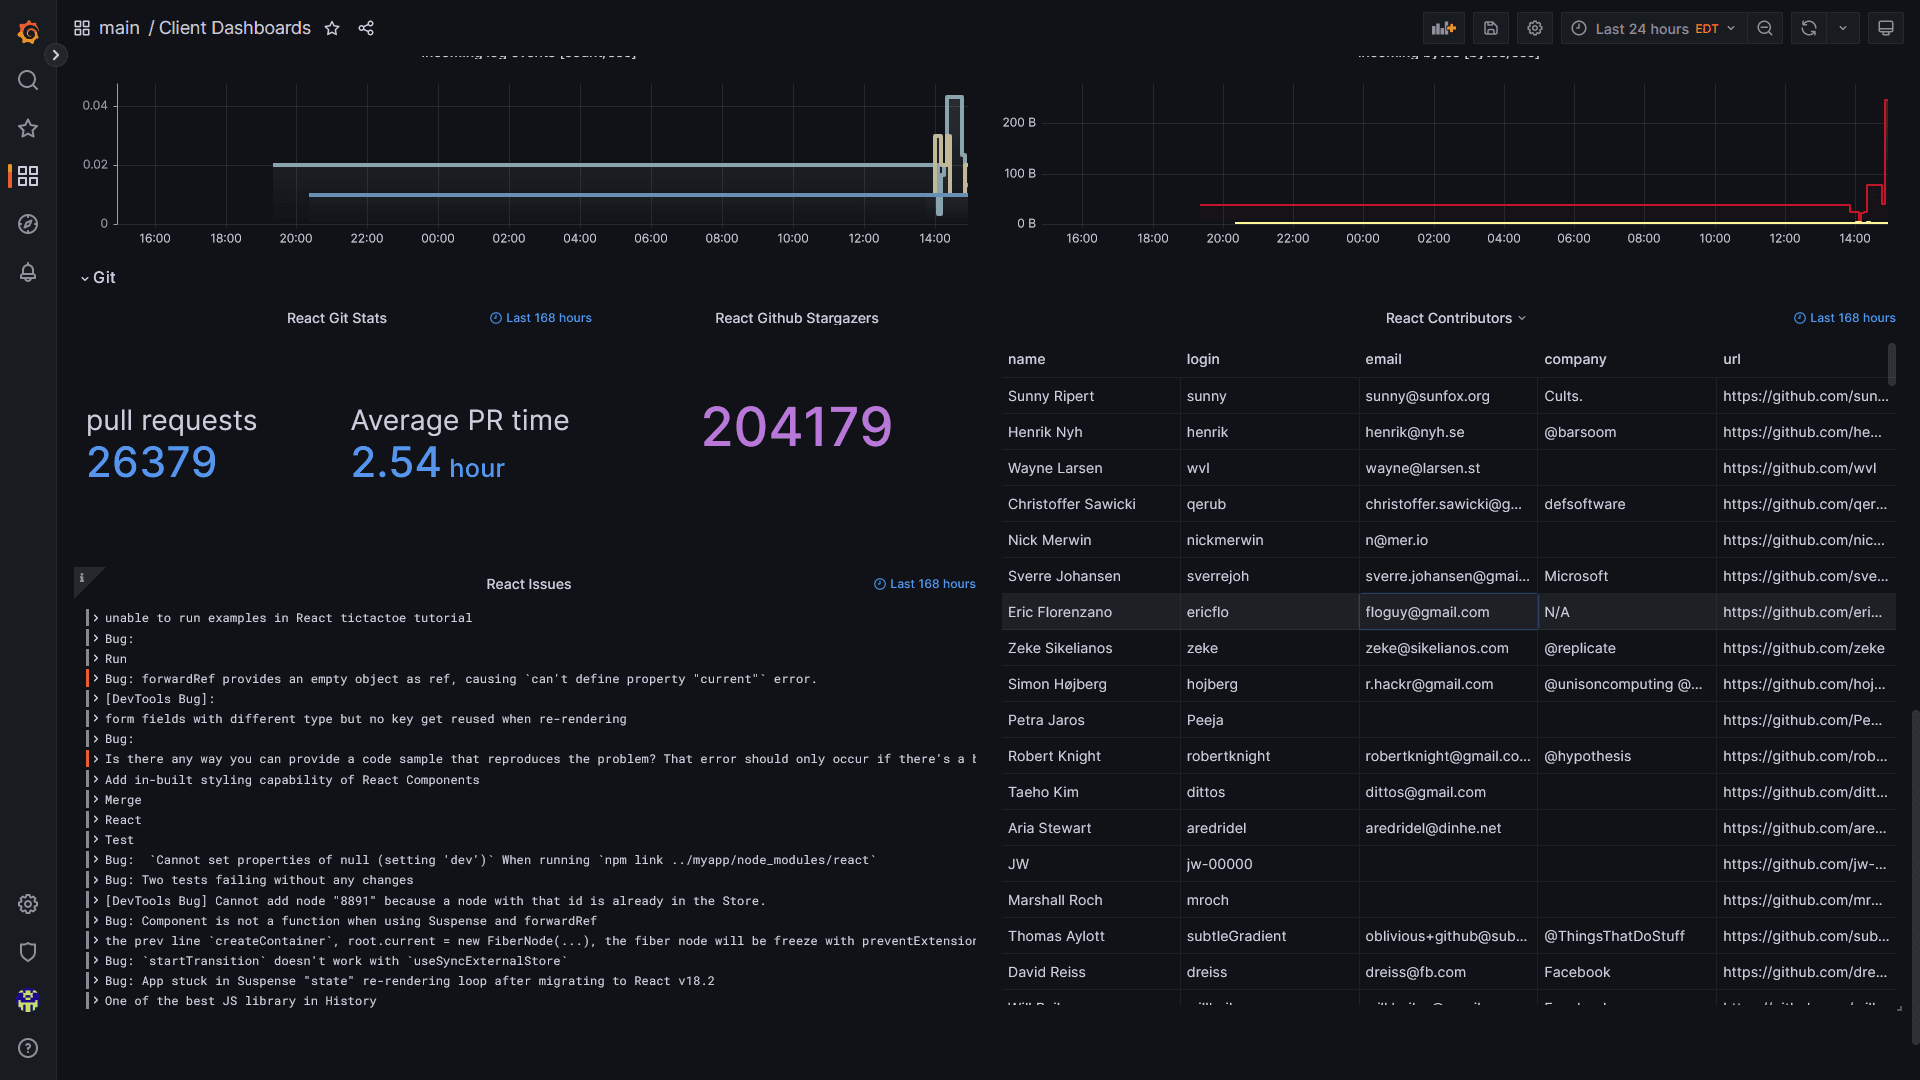Click the contributors table vertical scrollbar
1920x1080 pixels.
pos(1891,364)
